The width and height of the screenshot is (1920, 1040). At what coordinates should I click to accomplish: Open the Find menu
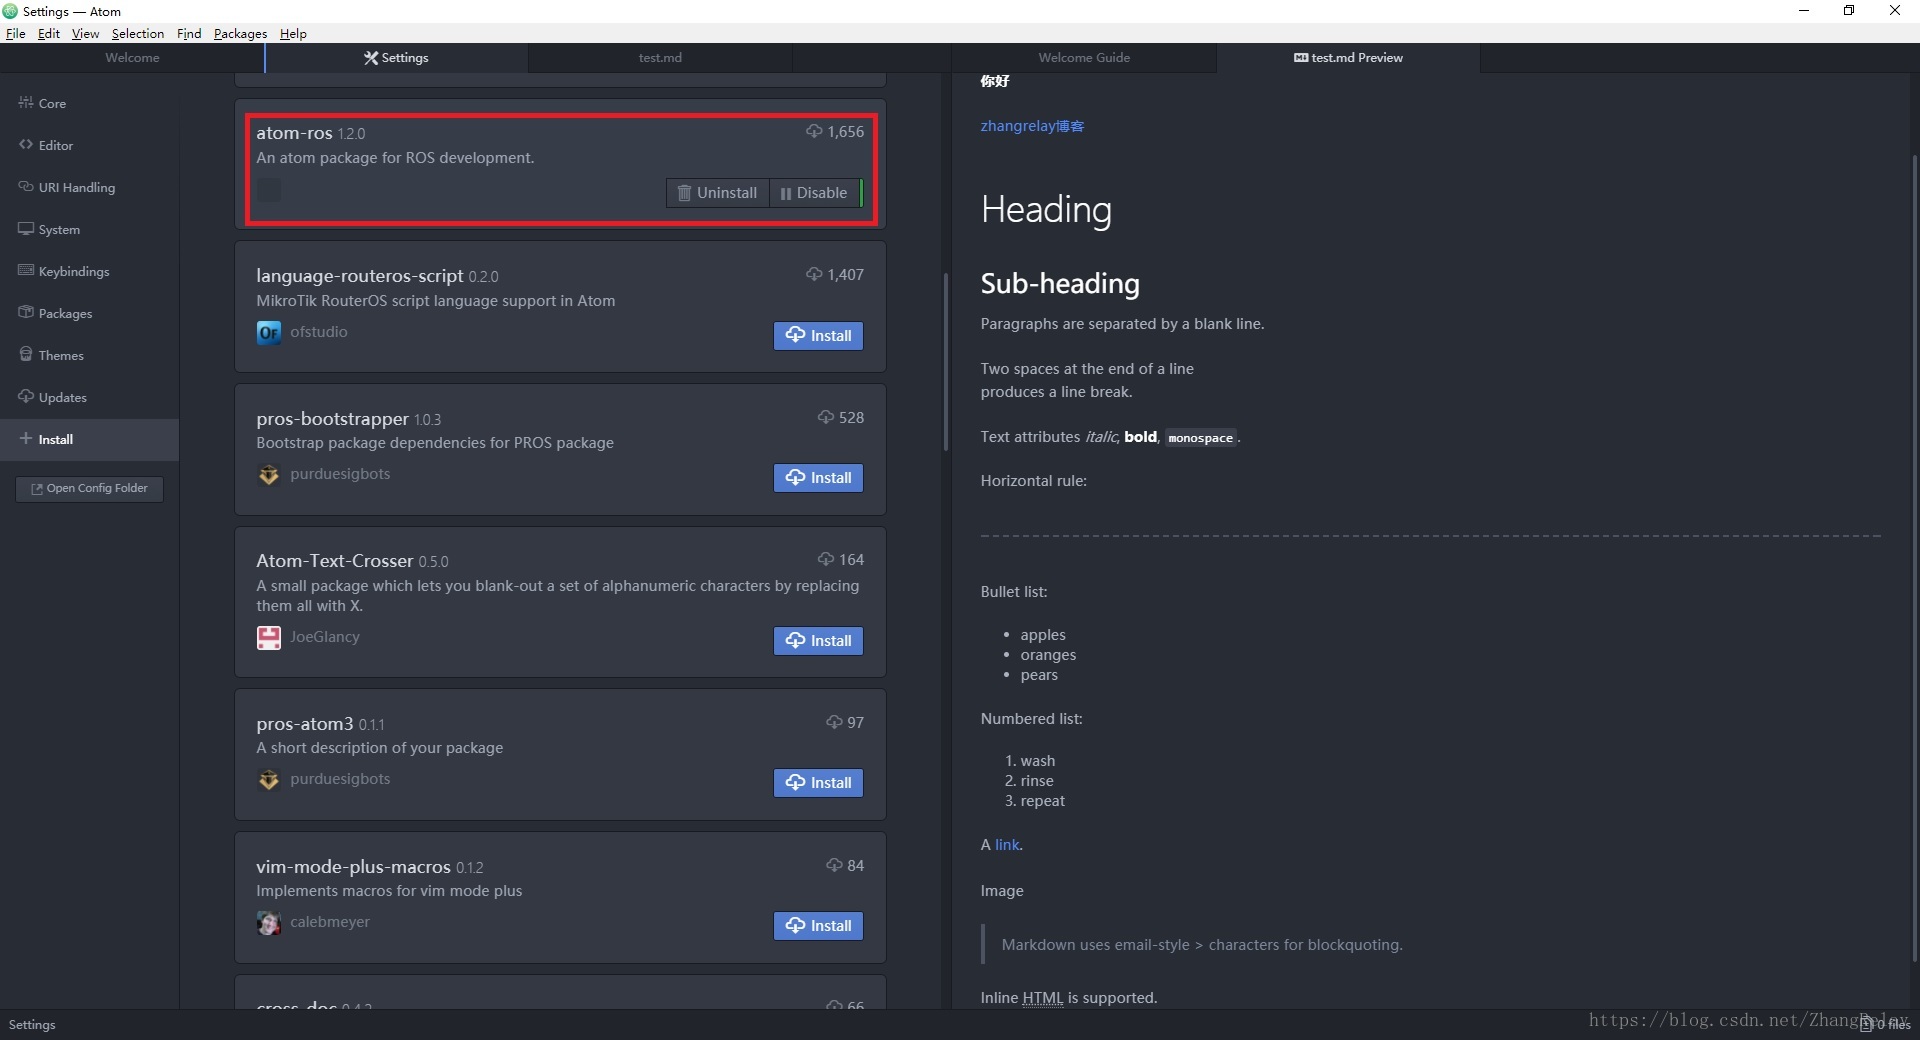pos(189,33)
